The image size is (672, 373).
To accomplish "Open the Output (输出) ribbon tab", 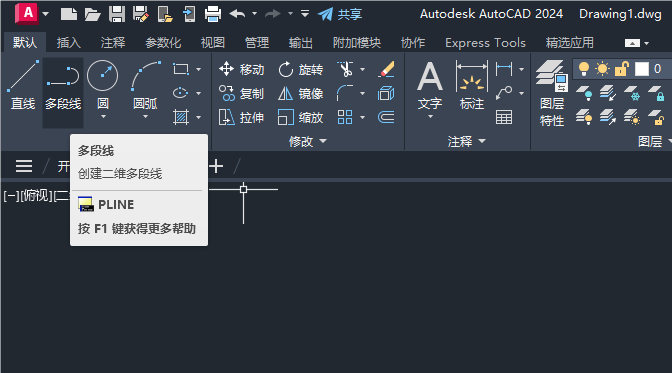I will 300,42.
